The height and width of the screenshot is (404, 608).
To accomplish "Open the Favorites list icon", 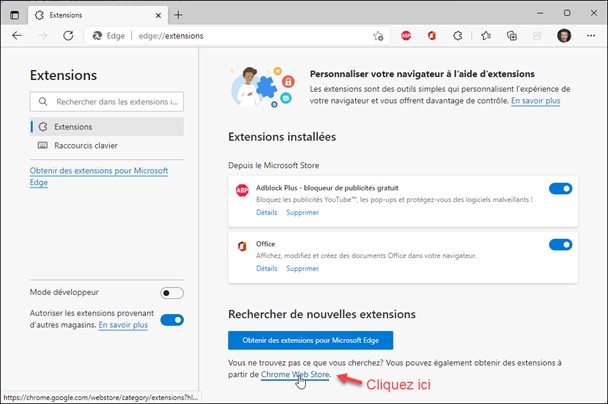I will tap(486, 36).
